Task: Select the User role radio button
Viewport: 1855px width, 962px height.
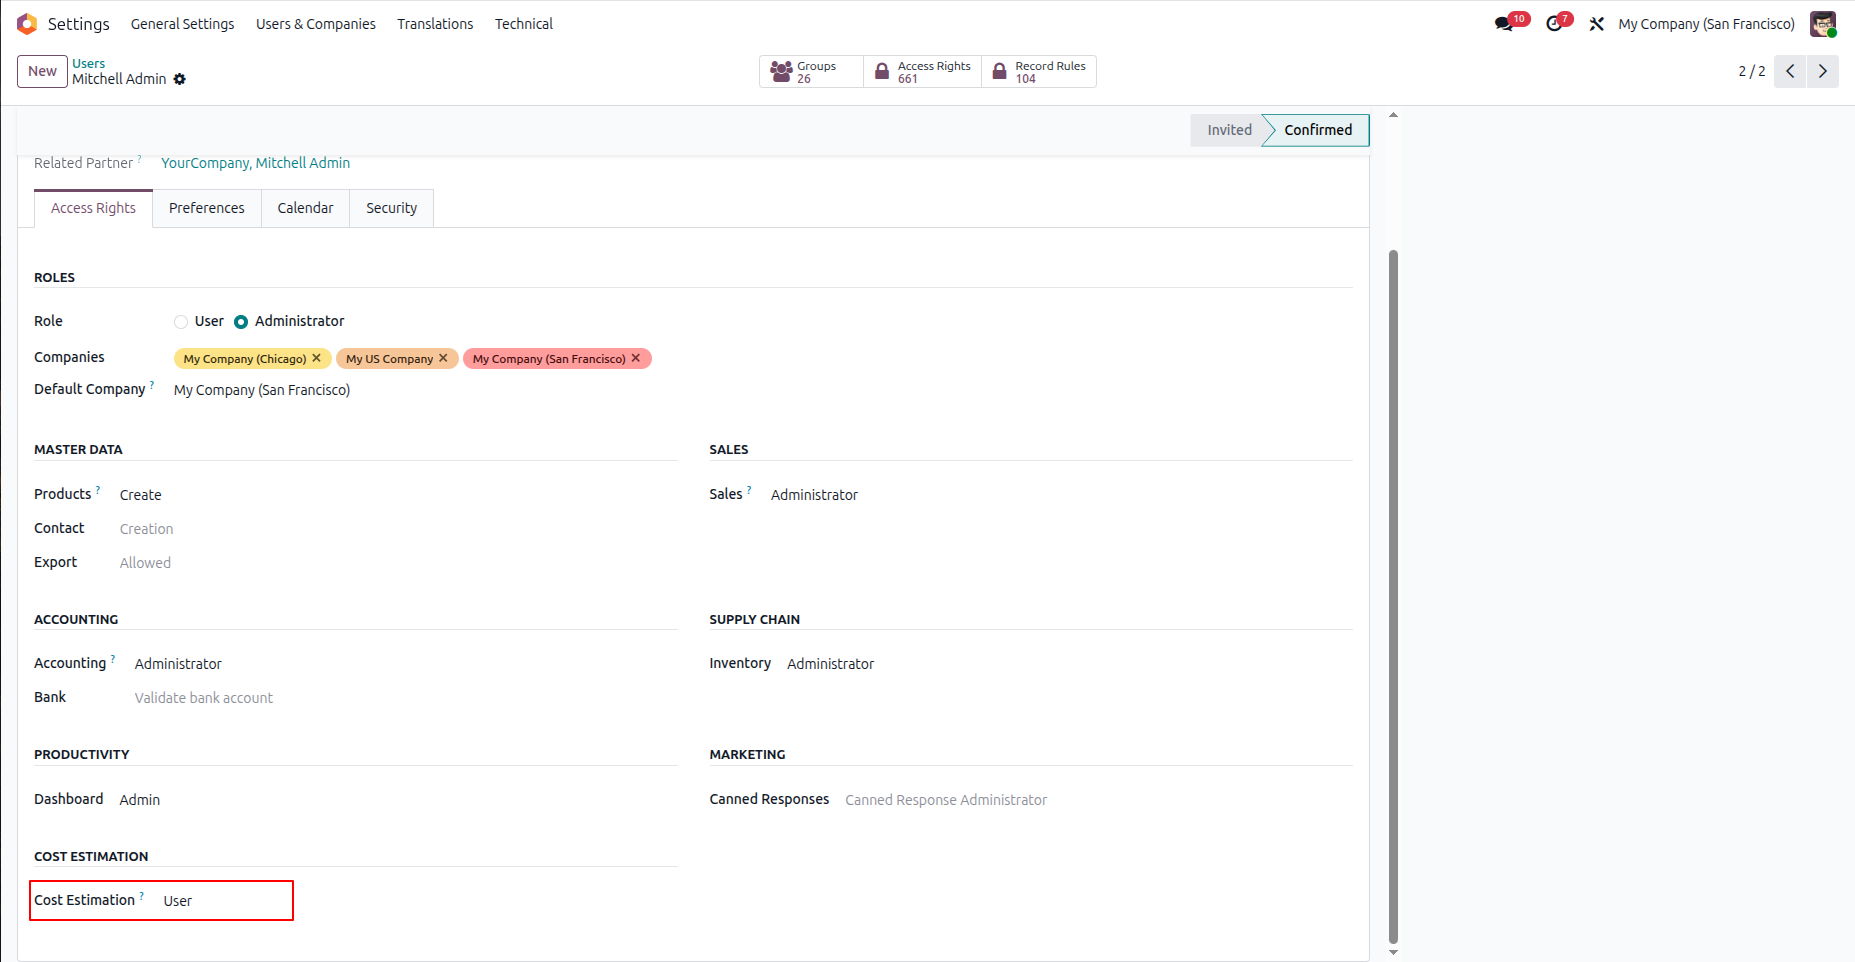Action: [x=181, y=322]
